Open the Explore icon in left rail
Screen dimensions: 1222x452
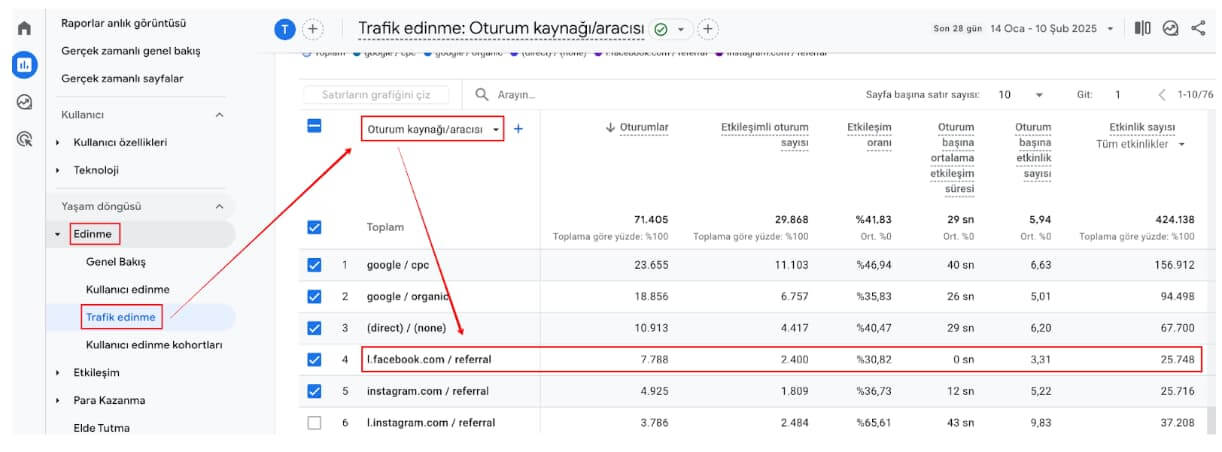(x=24, y=102)
